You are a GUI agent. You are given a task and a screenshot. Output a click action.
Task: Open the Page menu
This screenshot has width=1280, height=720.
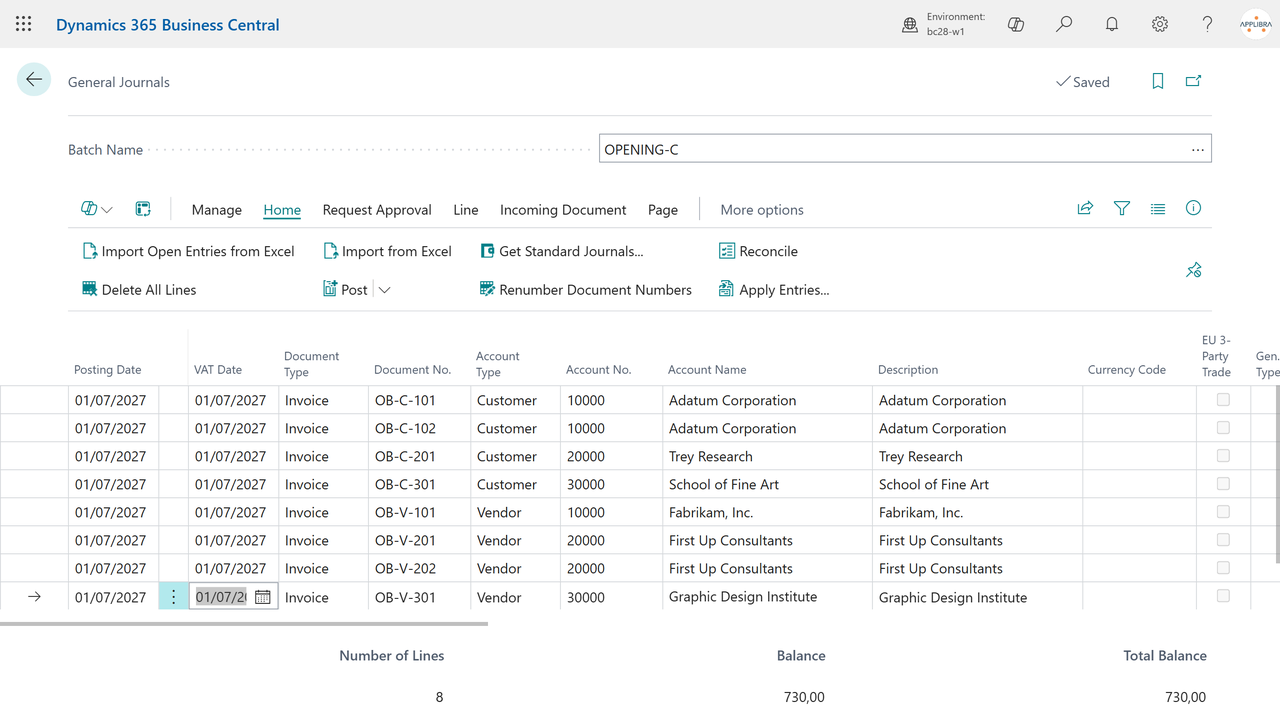coord(663,210)
